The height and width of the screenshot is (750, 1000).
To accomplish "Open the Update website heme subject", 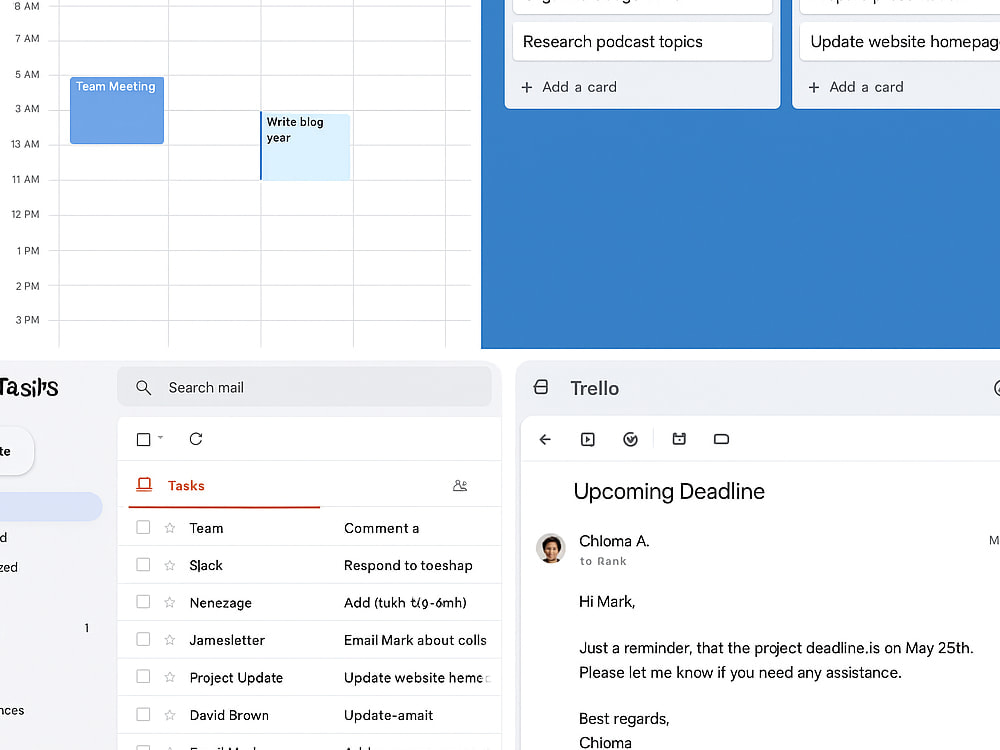I will (416, 678).
